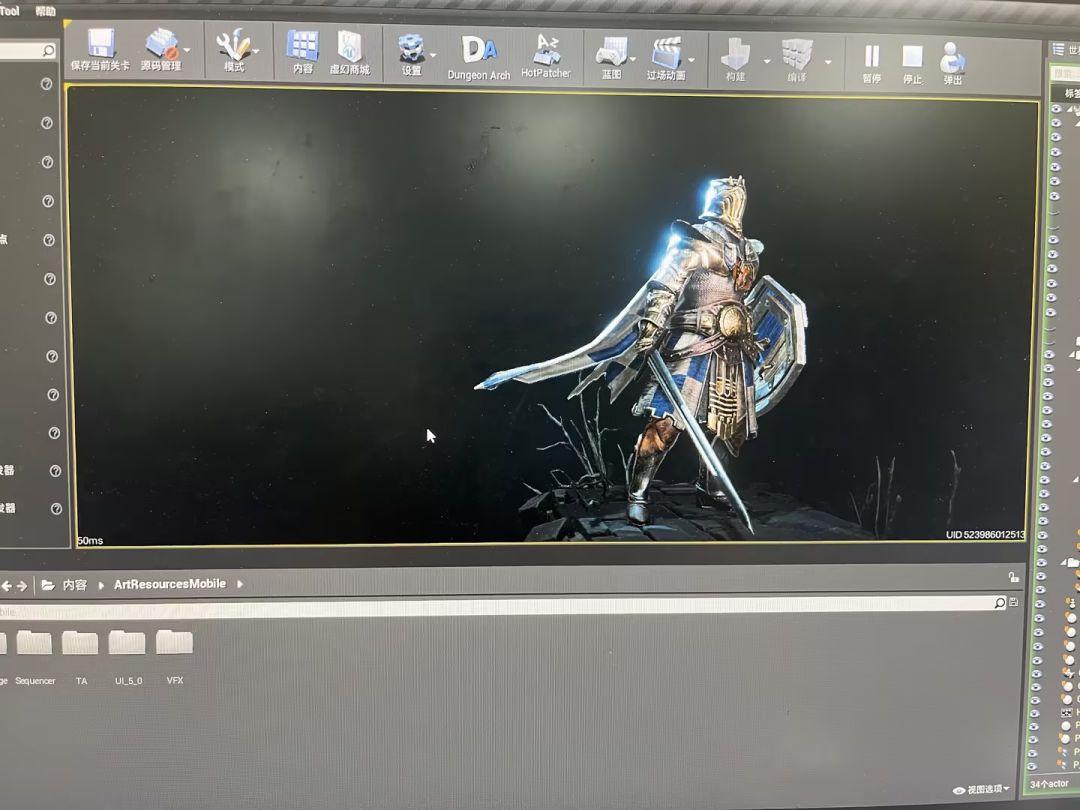Click the Save Current Level (保存当前关卡) icon
1080x810 pixels.
[x=101, y=50]
